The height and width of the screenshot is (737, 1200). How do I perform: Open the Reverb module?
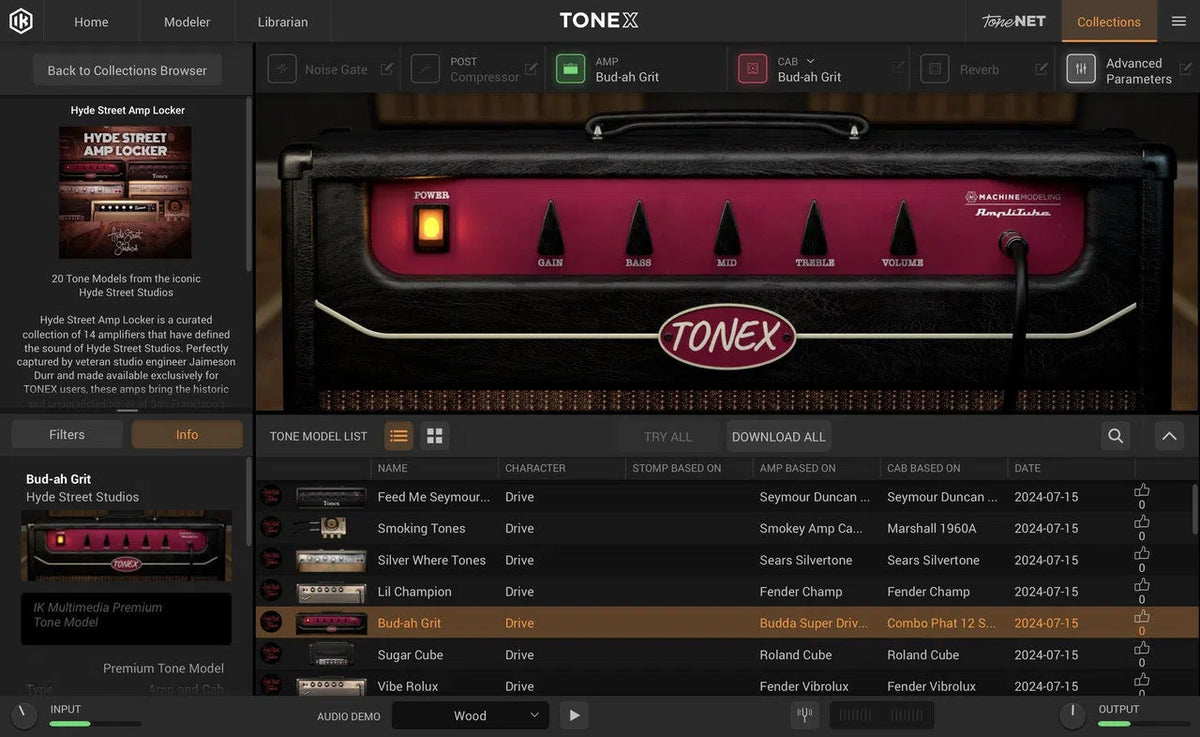pyautogui.click(x=934, y=69)
